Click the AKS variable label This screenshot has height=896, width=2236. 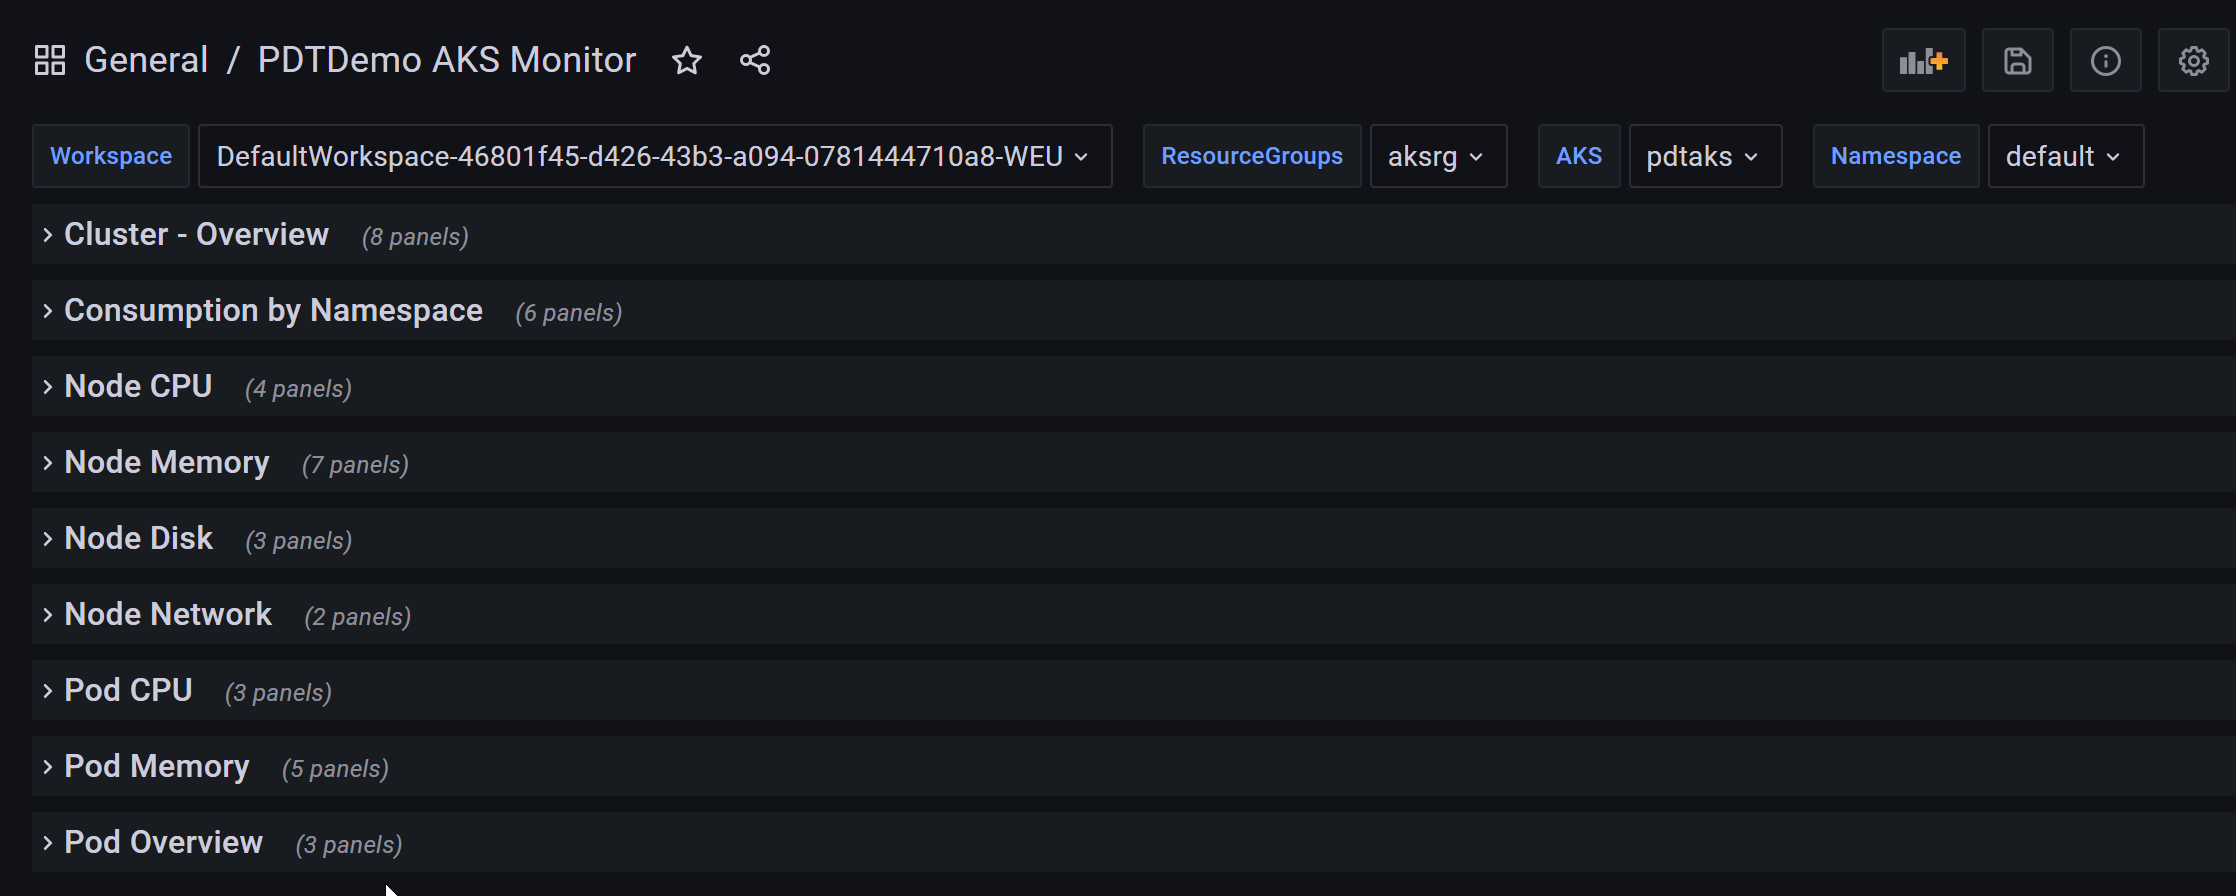point(1579,156)
